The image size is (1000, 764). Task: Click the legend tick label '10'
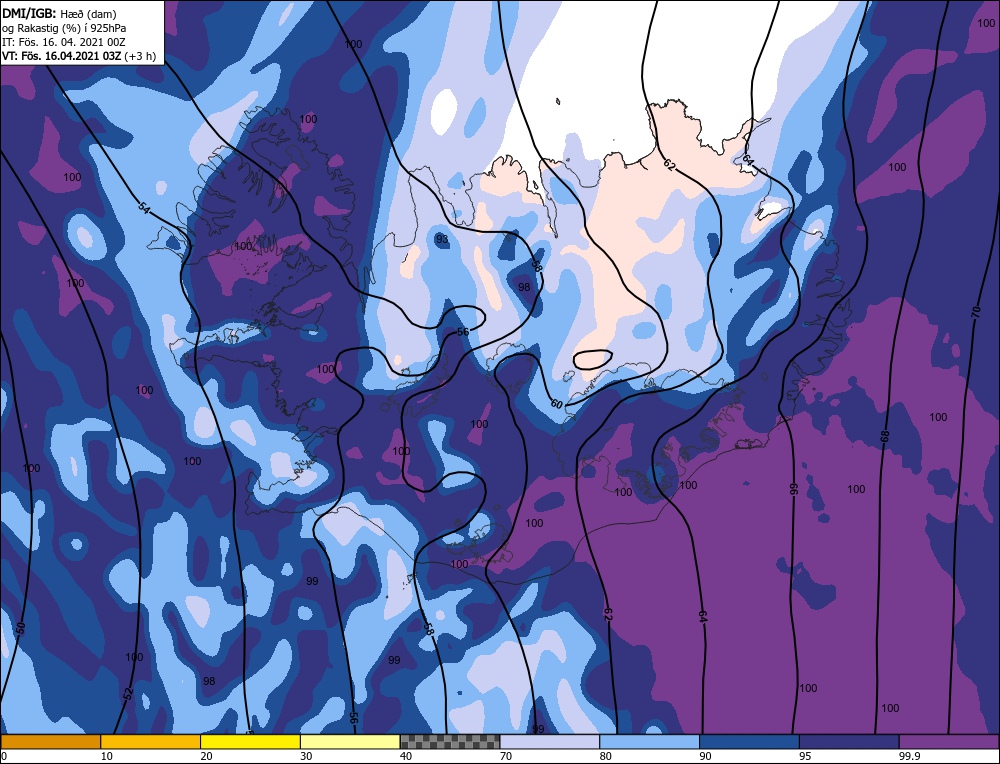click(x=106, y=756)
